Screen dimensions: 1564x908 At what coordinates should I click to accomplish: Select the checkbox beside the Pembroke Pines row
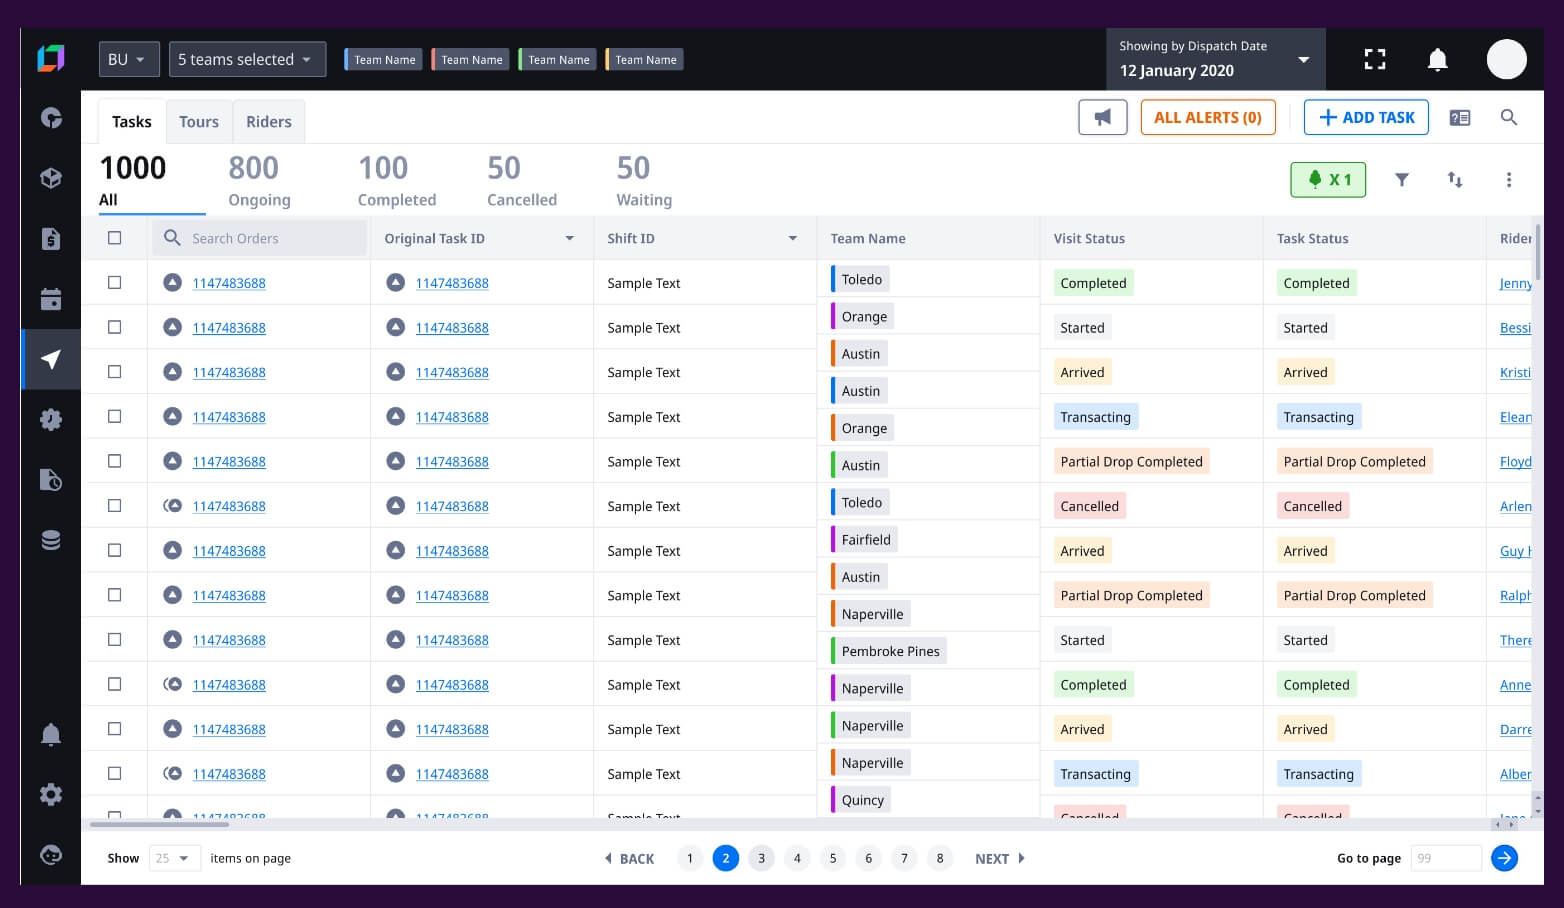pos(115,639)
